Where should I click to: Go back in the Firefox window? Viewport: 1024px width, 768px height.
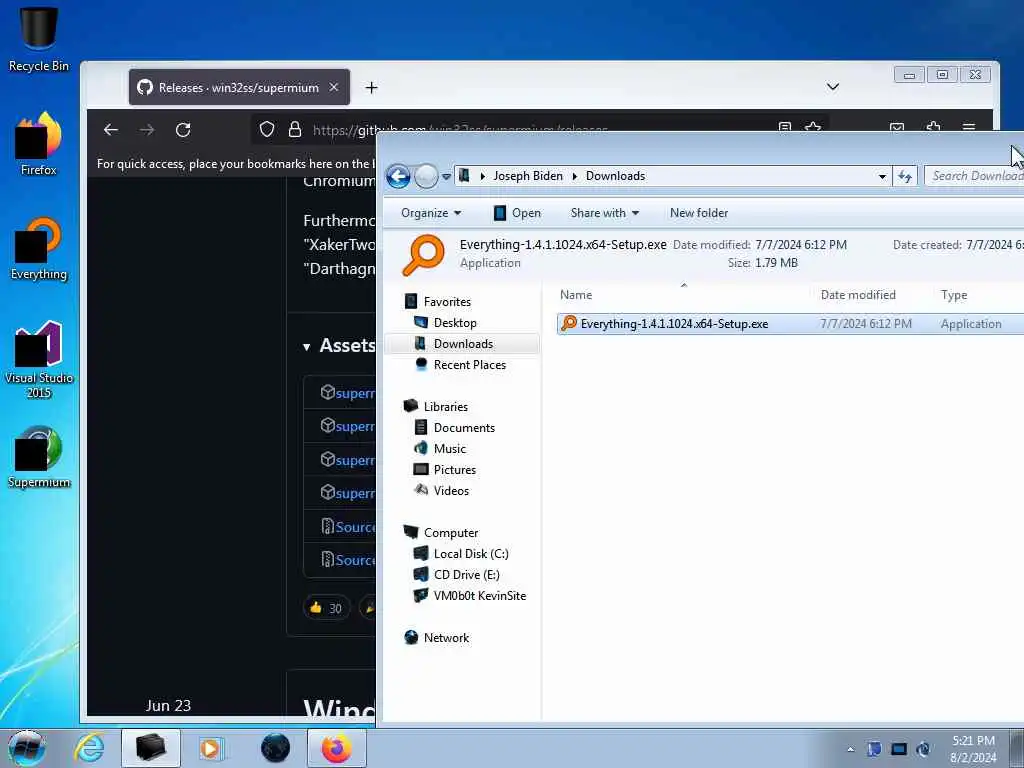(111, 130)
